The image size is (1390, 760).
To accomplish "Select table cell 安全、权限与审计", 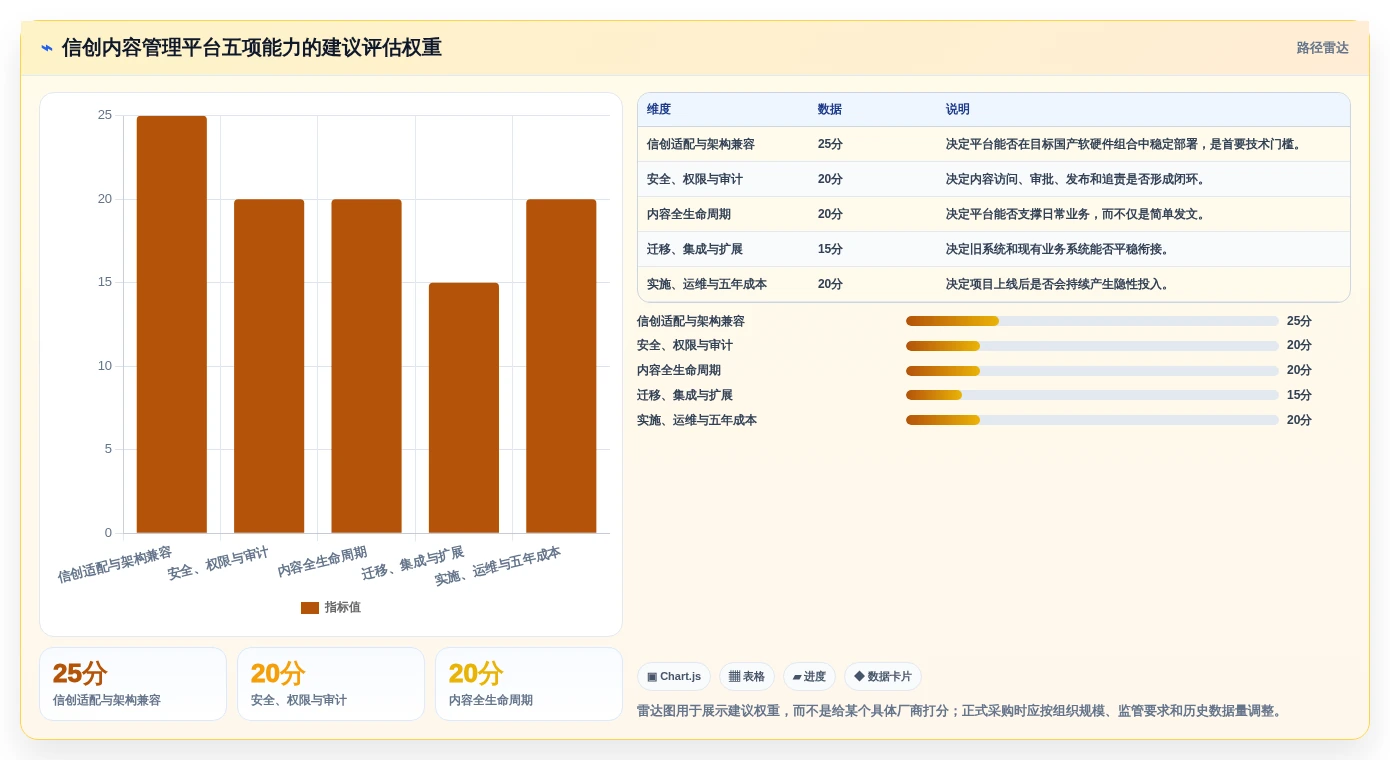I will pos(695,179).
